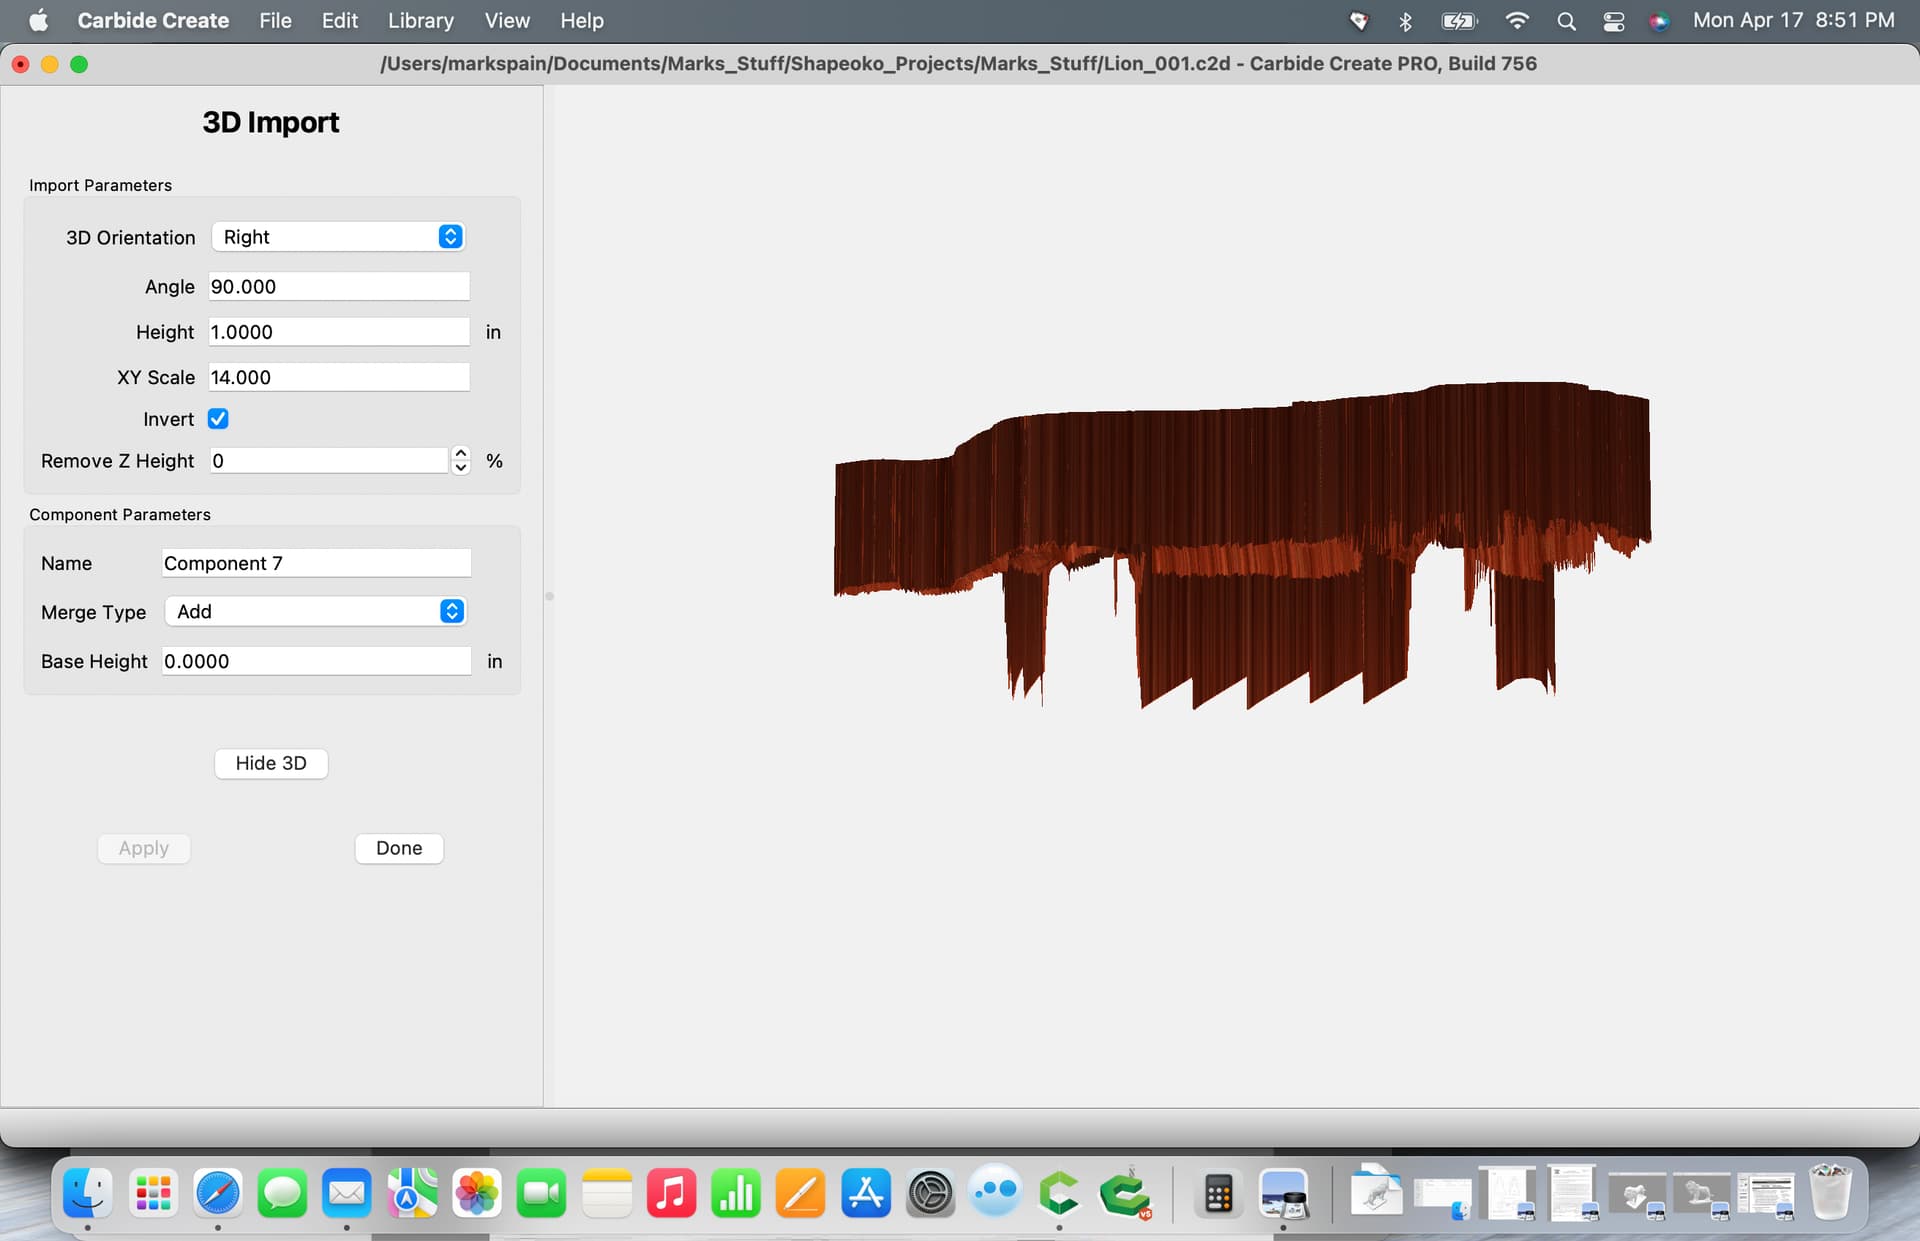Viewport: 1920px width, 1241px height.
Task: Click the Bluetooth icon in menu bar
Action: pos(1405,21)
